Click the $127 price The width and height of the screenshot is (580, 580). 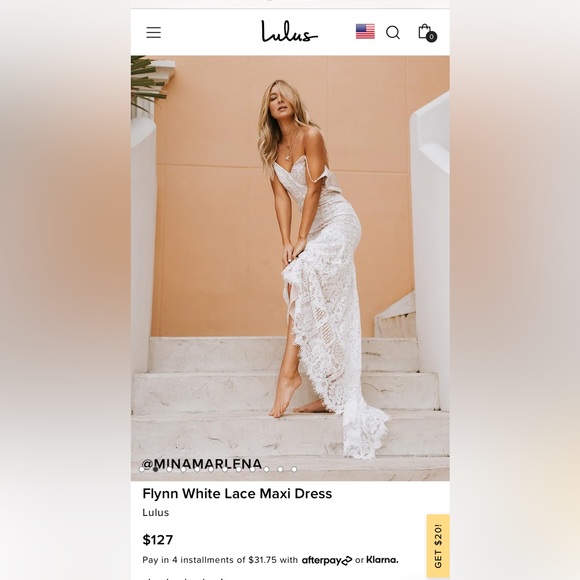click(x=158, y=540)
